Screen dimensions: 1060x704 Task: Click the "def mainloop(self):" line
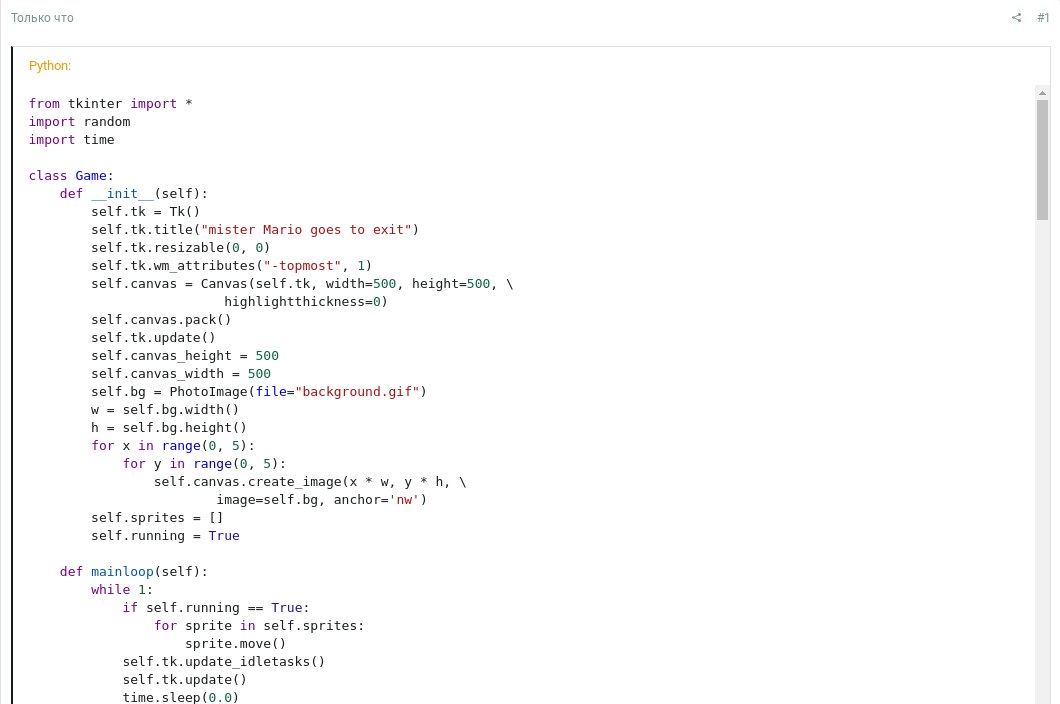[134, 572]
